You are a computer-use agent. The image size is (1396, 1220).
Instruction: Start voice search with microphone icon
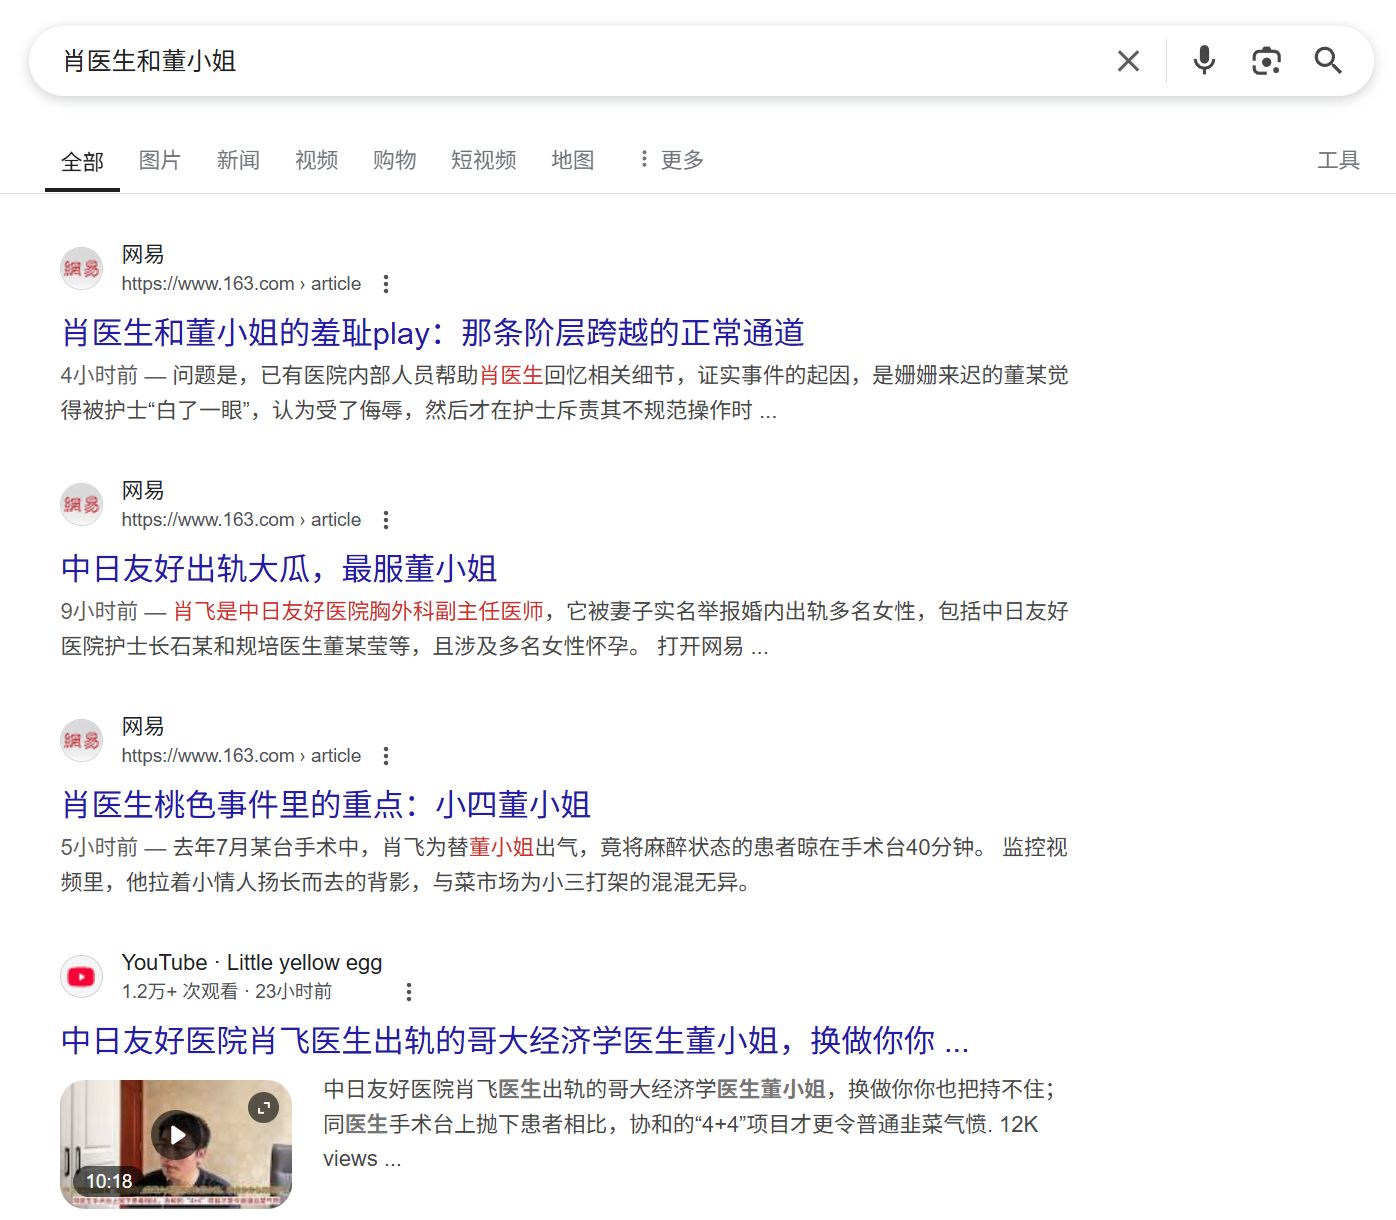(x=1204, y=61)
